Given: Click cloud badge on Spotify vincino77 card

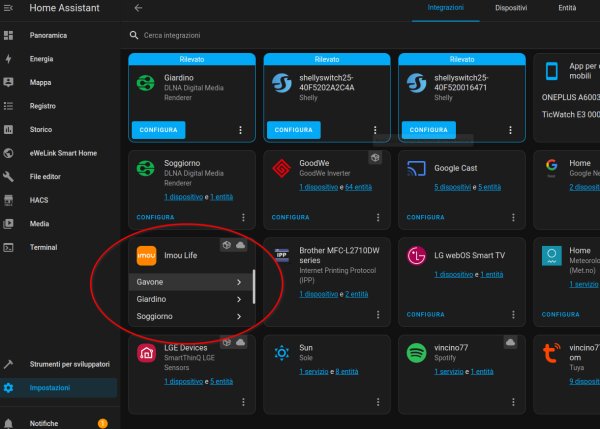Looking at the screenshot, I should coord(510,342).
